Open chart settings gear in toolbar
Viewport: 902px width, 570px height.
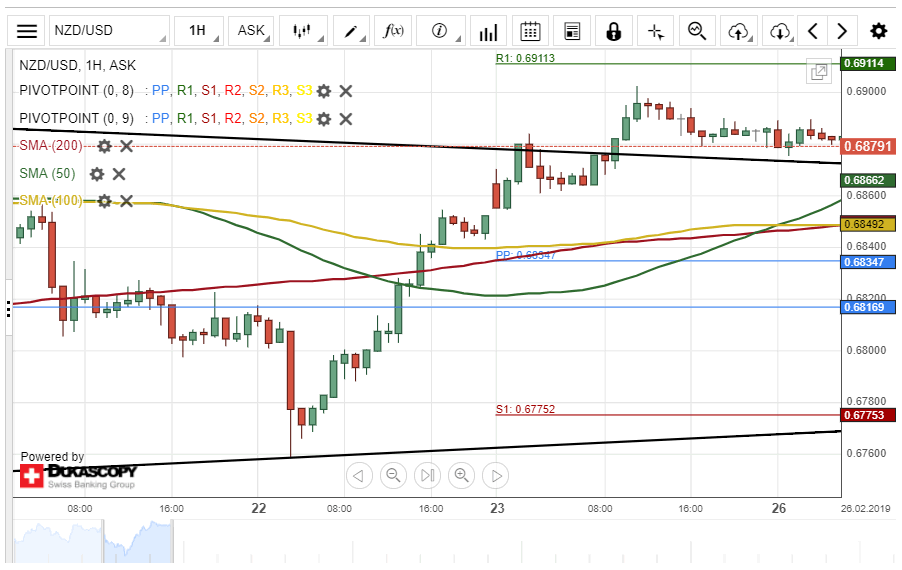(x=878, y=31)
